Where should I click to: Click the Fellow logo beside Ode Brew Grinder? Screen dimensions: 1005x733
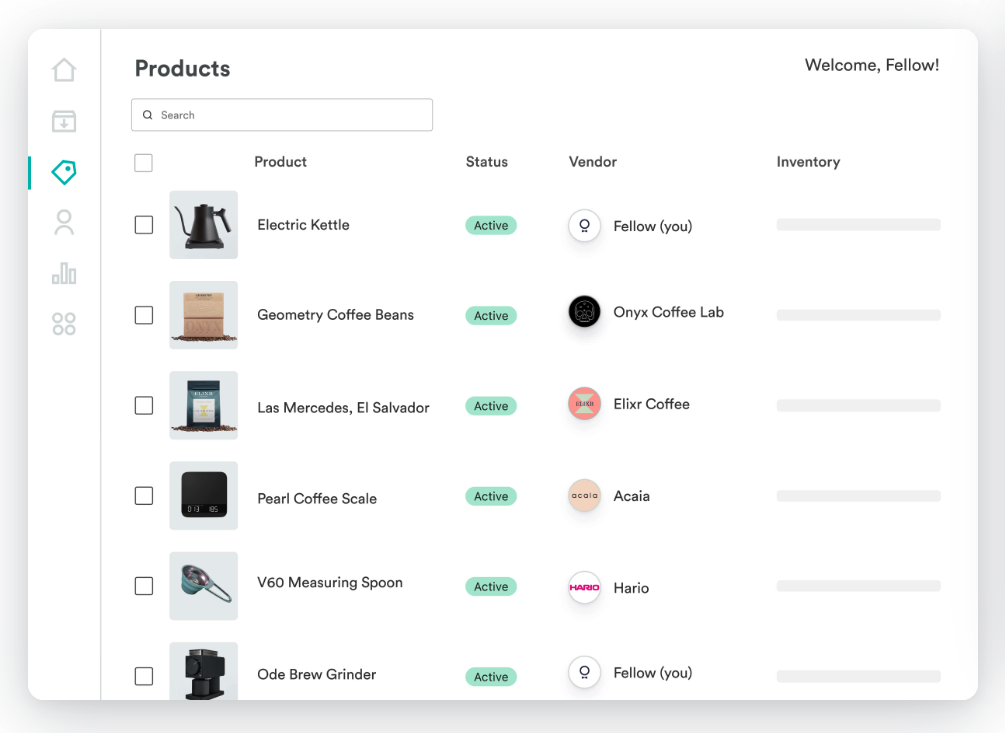585,672
